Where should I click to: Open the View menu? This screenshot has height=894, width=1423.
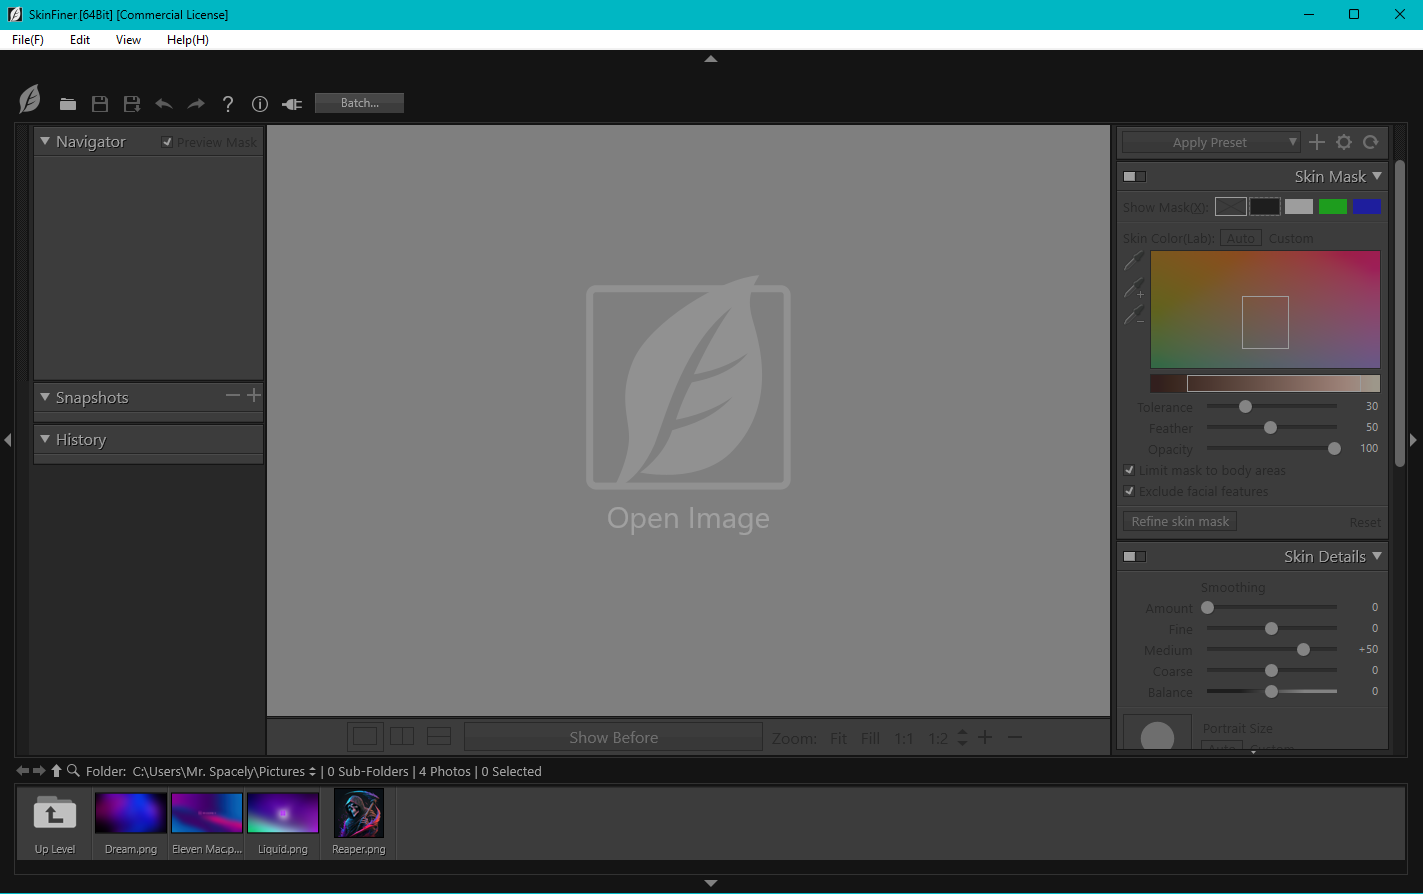[128, 40]
